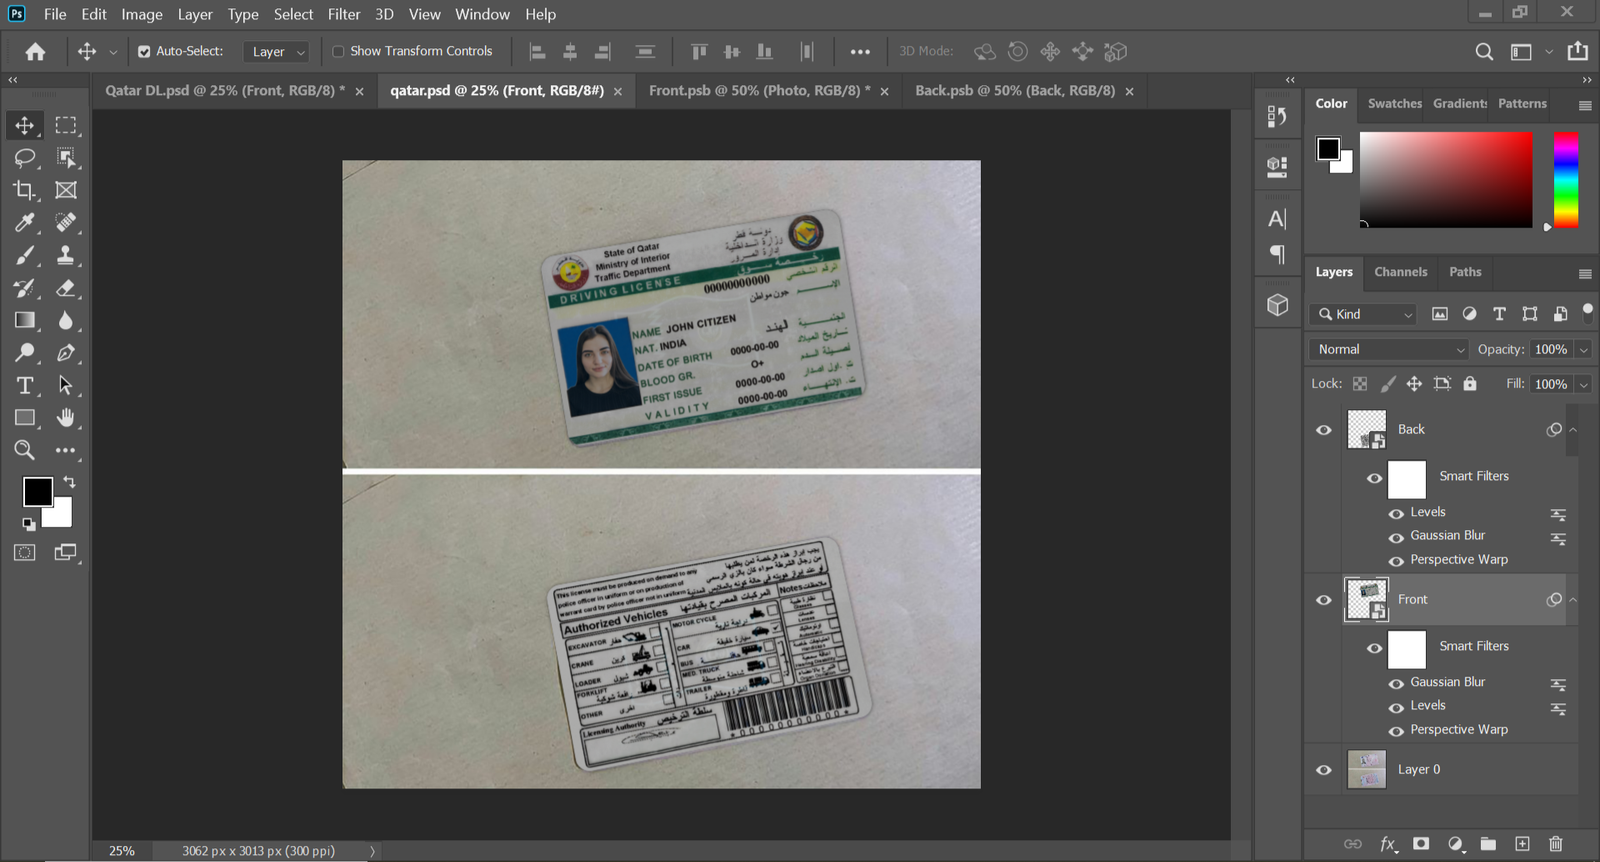The width and height of the screenshot is (1600, 862).
Task: Toggle Smart Filters visibility on Front layer
Action: click(1375, 648)
